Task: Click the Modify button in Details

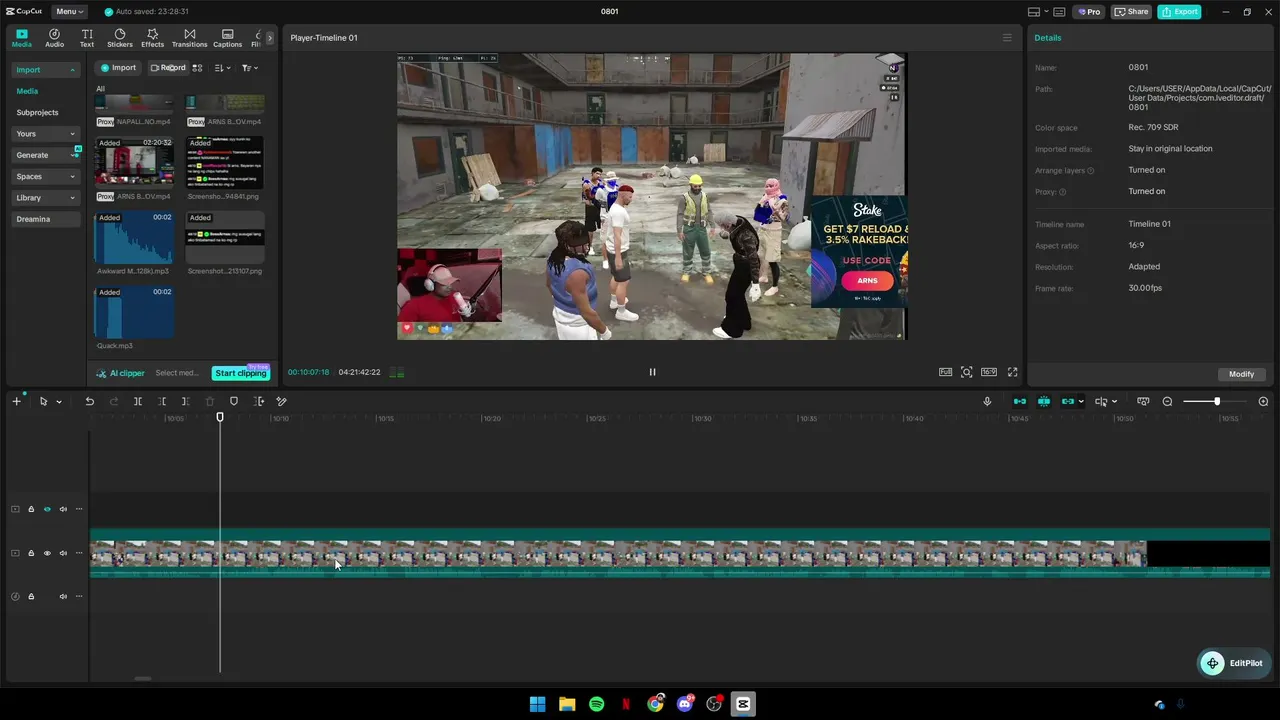Action: pyautogui.click(x=1241, y=374)
